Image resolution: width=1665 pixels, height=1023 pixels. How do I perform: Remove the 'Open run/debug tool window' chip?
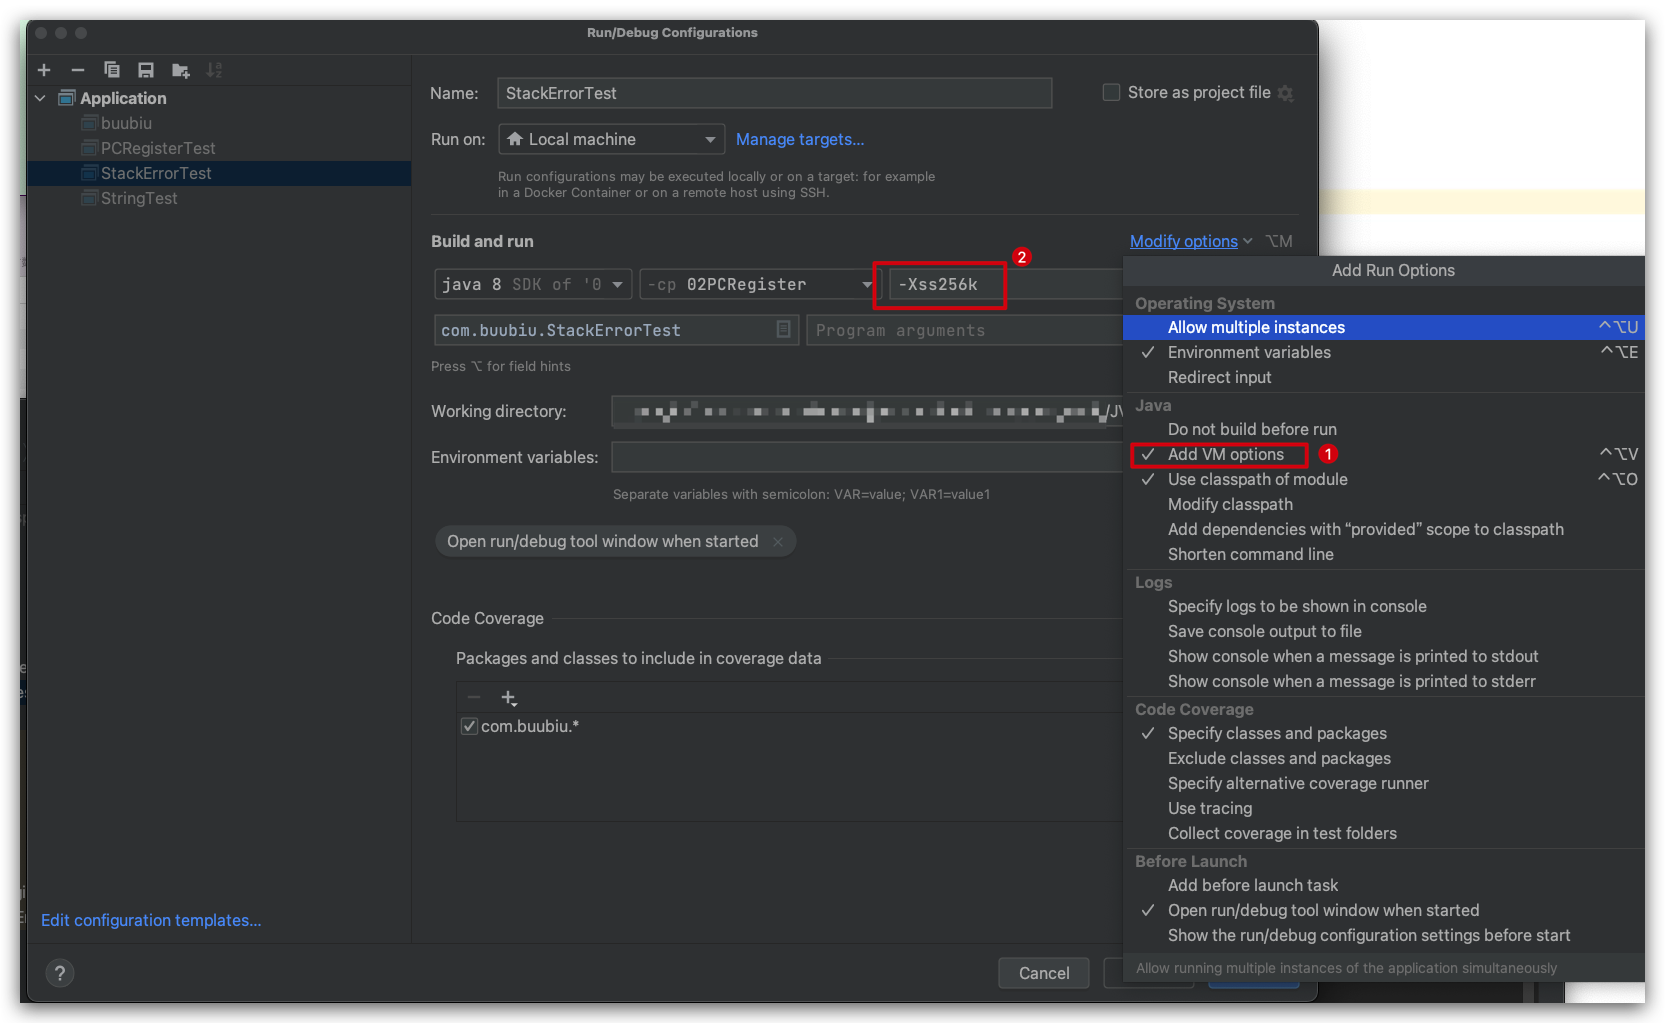tap(778, 542)
